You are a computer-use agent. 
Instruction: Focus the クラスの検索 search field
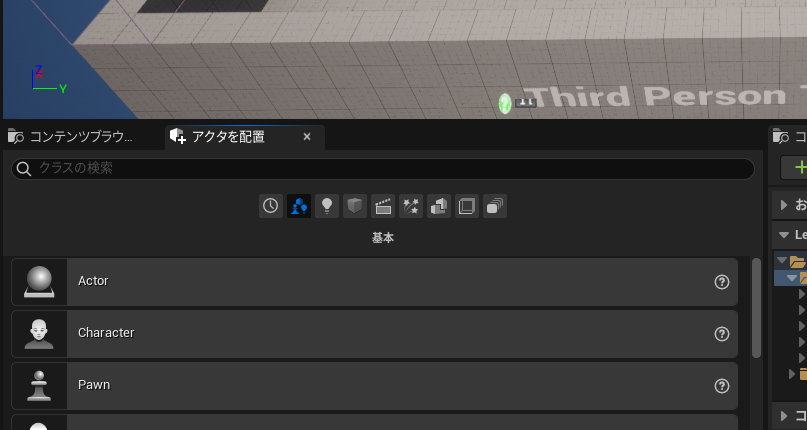coord(383,168)
